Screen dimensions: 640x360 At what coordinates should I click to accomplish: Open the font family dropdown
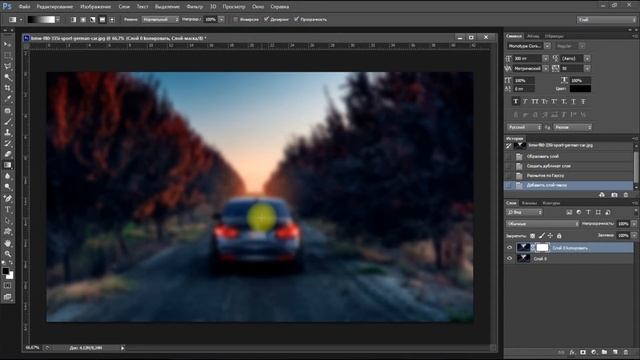[x=547, y=46]
